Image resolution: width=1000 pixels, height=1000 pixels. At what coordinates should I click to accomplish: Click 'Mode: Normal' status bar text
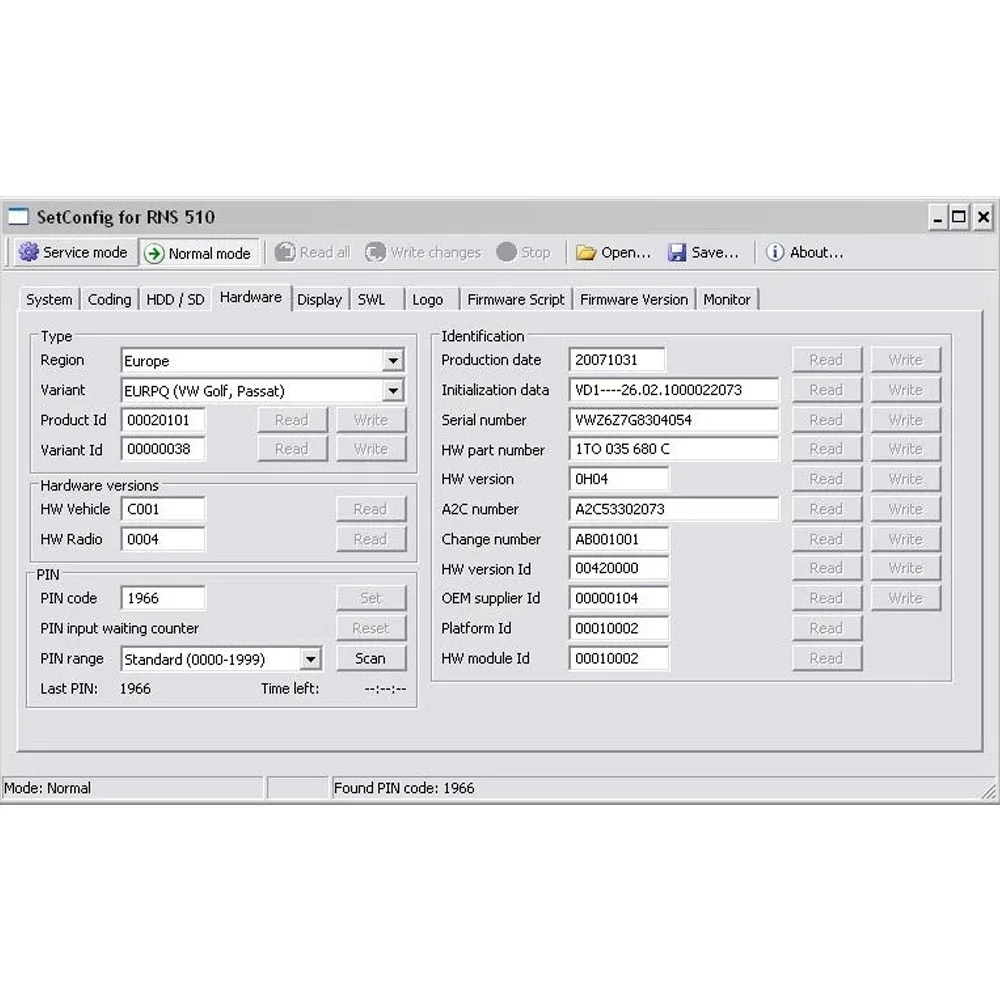47,788
